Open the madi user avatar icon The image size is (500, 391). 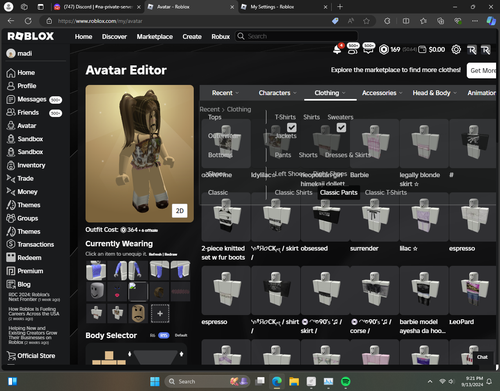click(11, 53)
